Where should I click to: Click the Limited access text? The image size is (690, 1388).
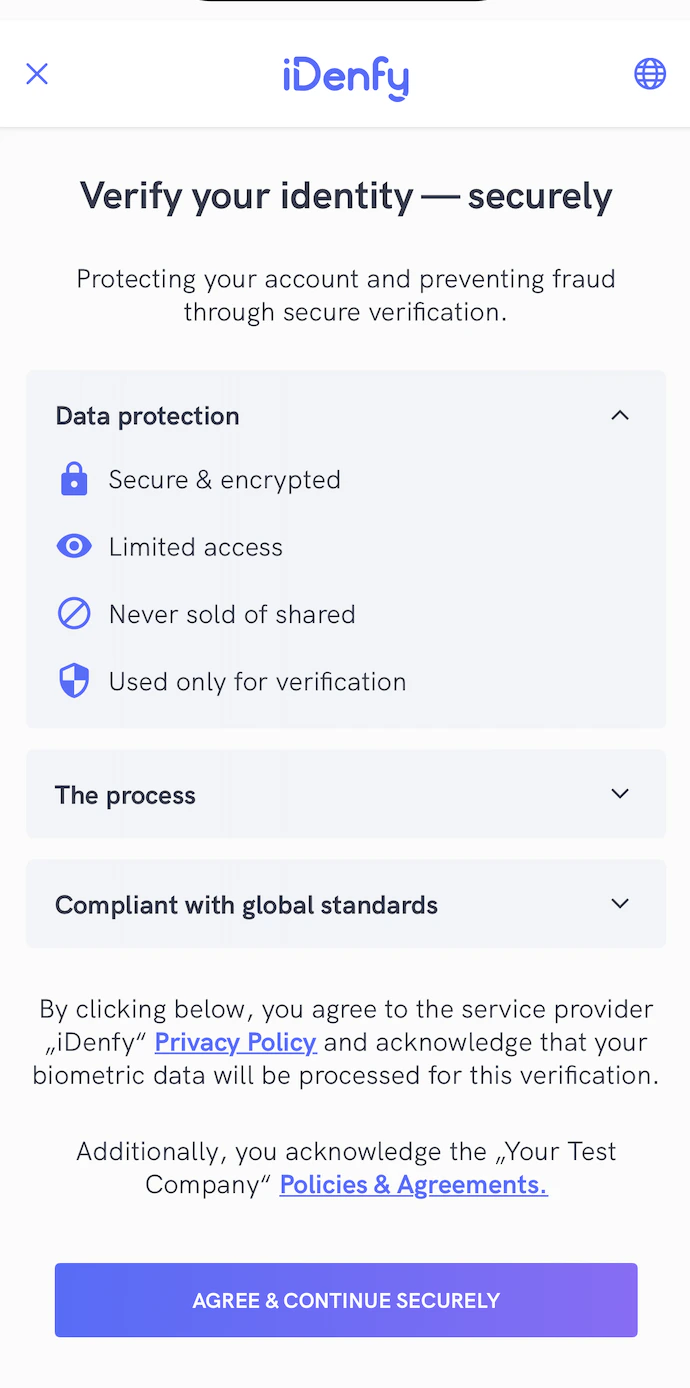(x=196, y=547)
